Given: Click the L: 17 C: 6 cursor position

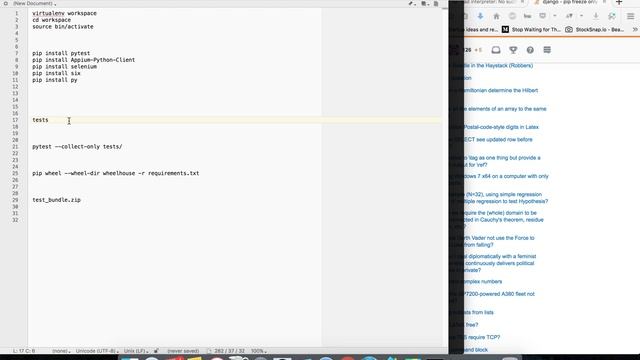Looking at the screenshot, I should click(x=24, y=351).
